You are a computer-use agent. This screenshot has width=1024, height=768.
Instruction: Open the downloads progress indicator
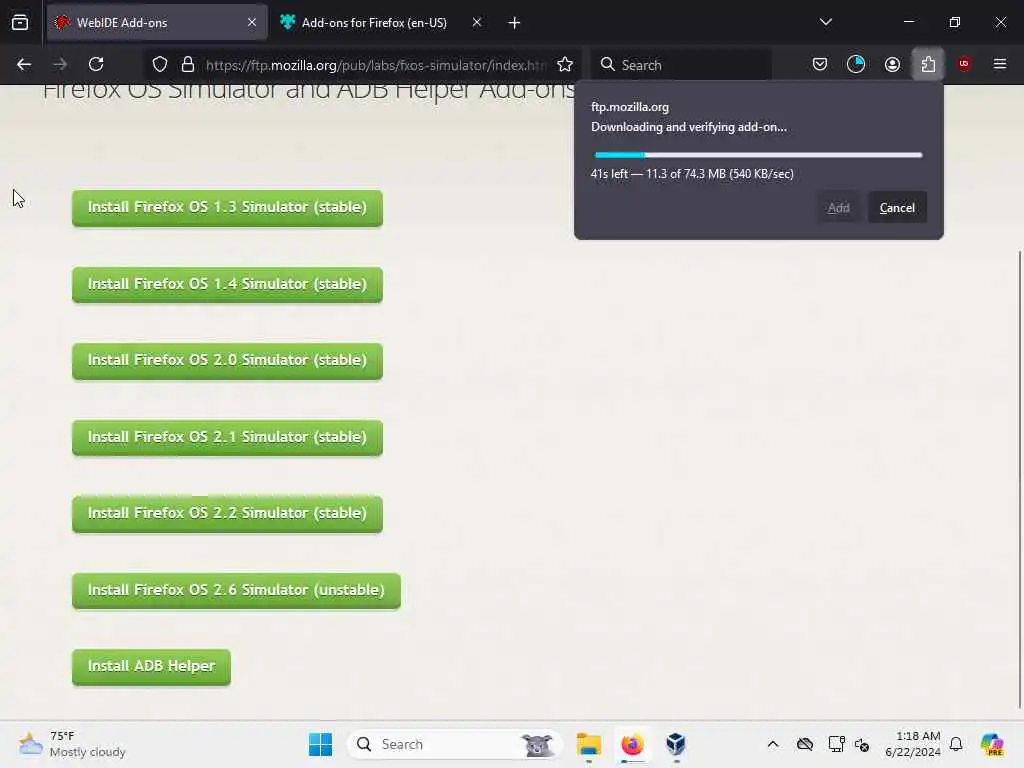click(x=856, y=64)
